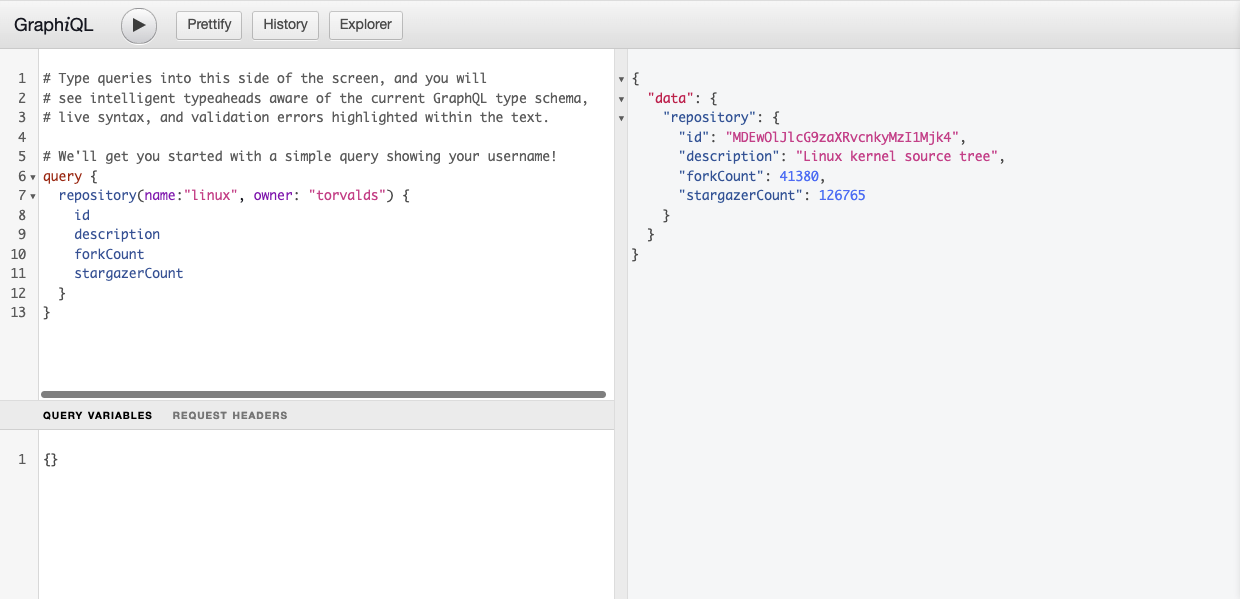
Task: Collapse the repository block fold arrow on line 7
Action: coord(33,196)
